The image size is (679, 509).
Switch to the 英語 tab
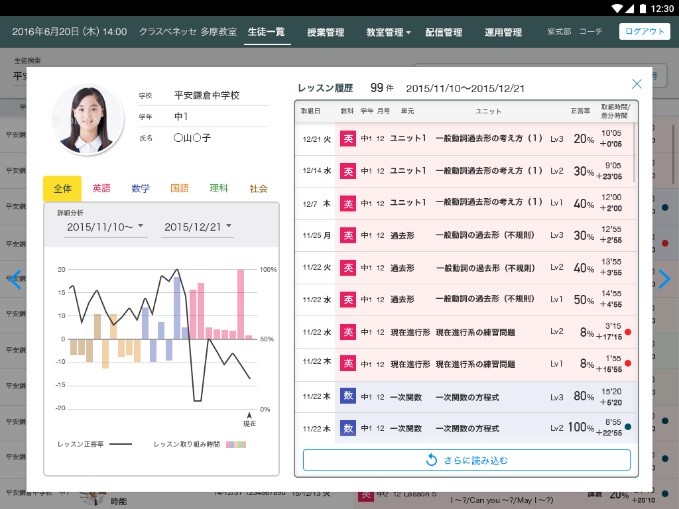(101, 188)
